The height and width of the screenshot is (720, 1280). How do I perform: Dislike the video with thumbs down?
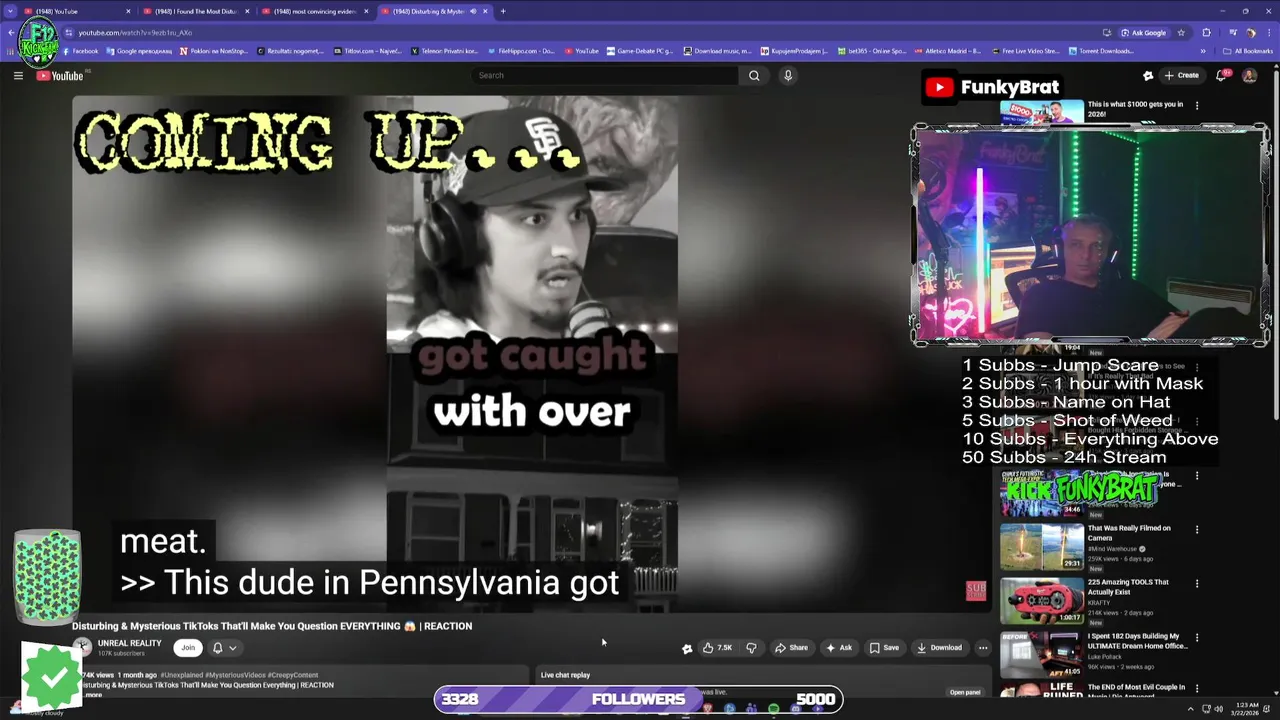752,648
